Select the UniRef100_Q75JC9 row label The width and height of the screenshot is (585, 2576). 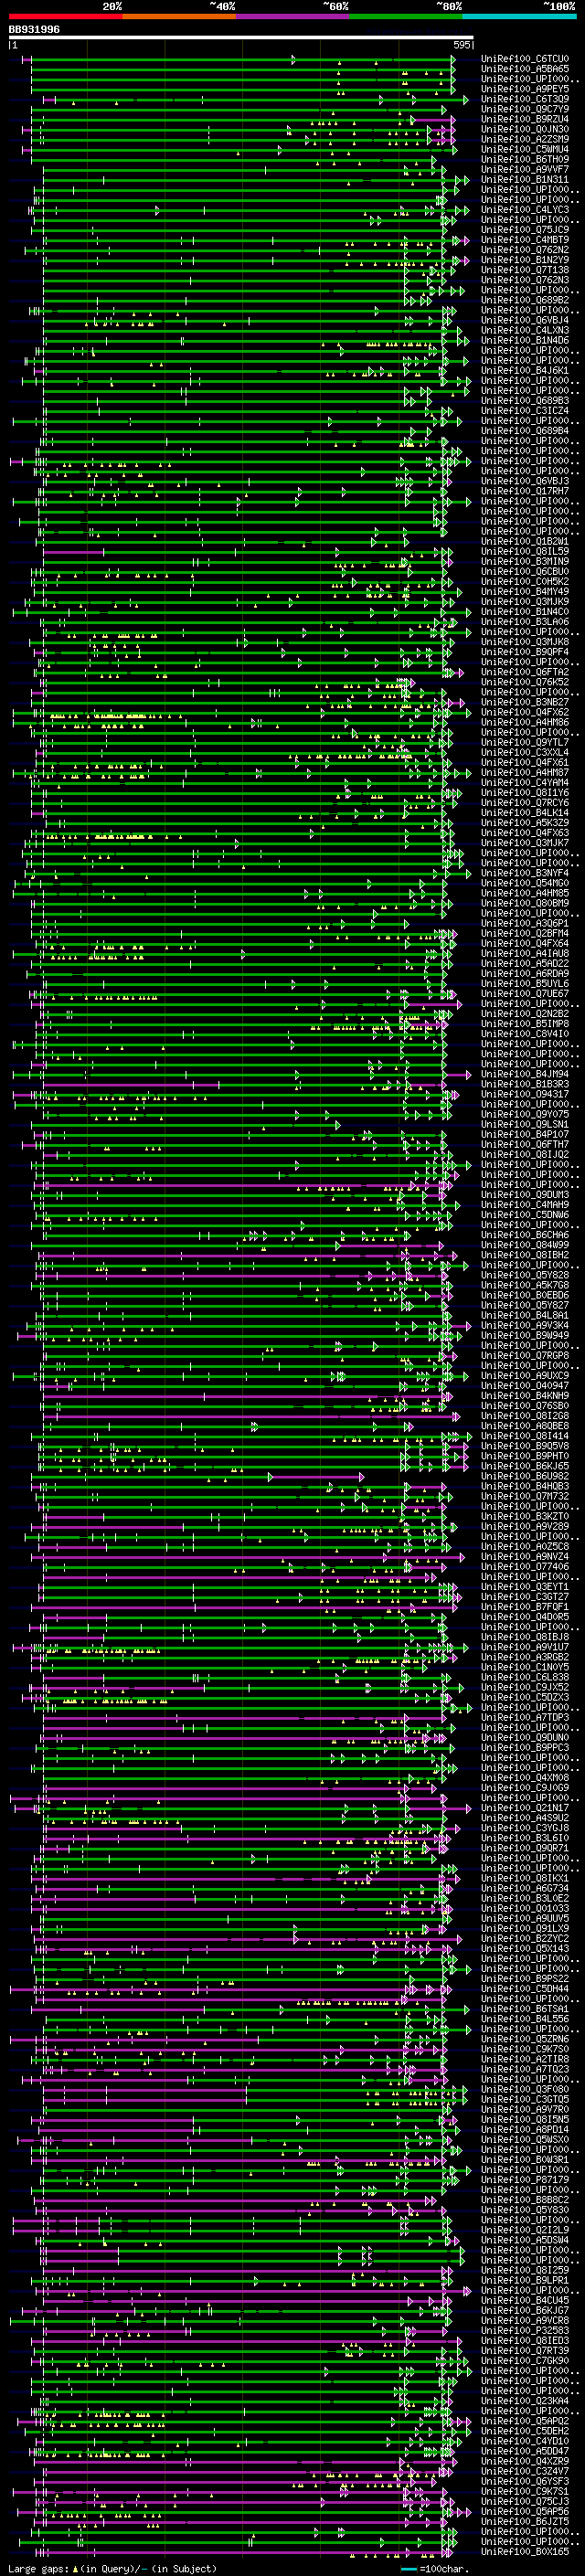click(525, 230)
